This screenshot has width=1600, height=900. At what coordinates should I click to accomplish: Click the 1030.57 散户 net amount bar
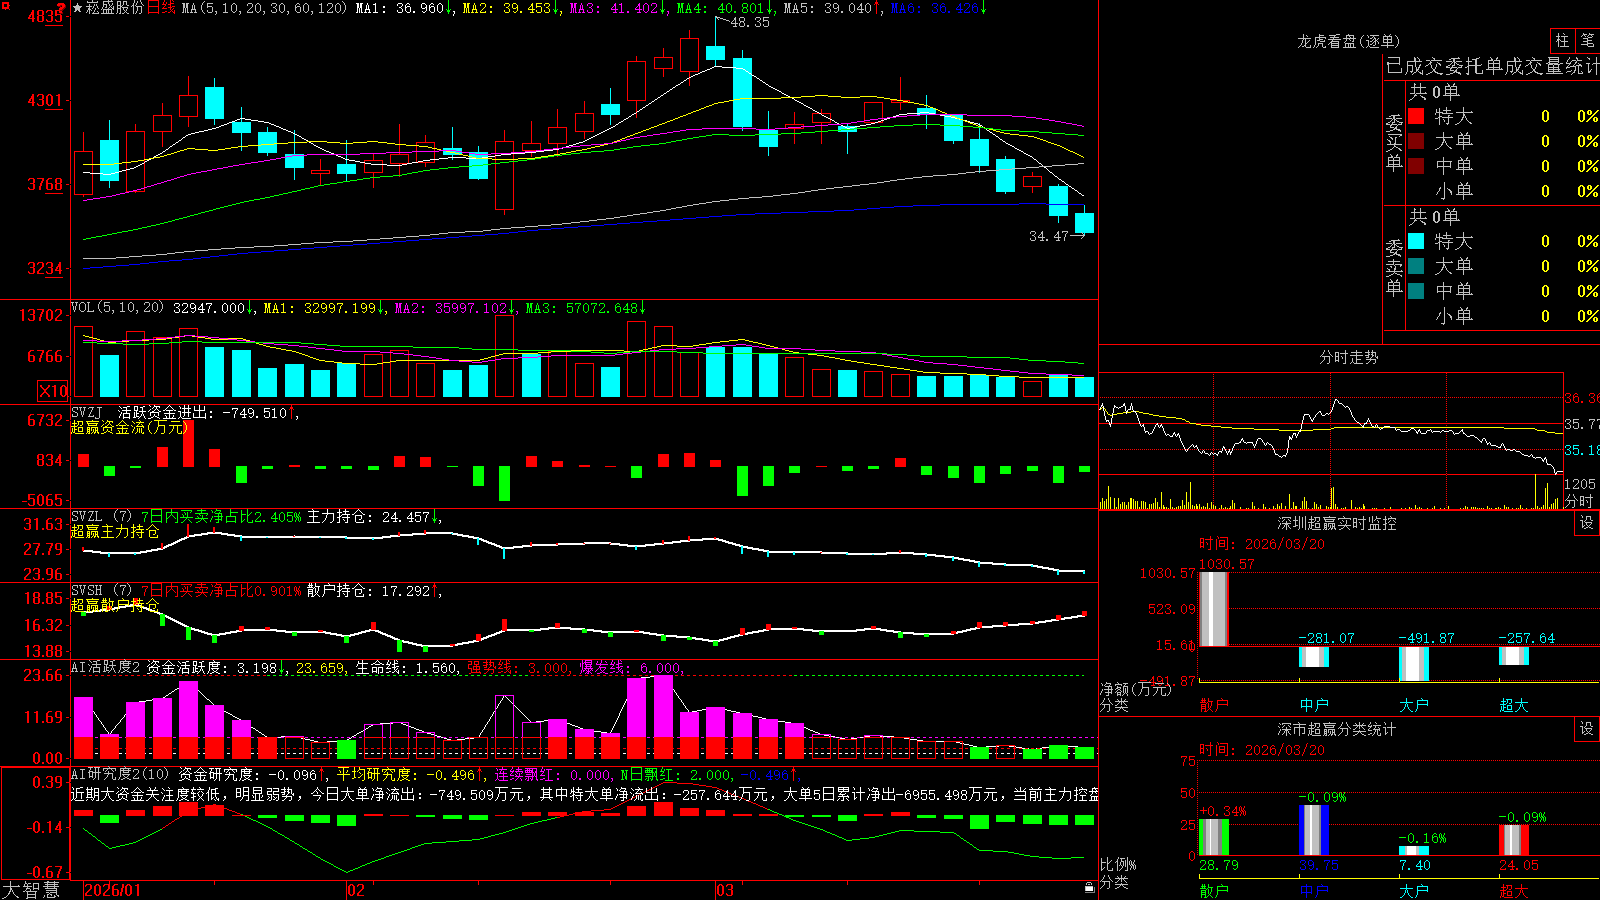coord(1213,609)
